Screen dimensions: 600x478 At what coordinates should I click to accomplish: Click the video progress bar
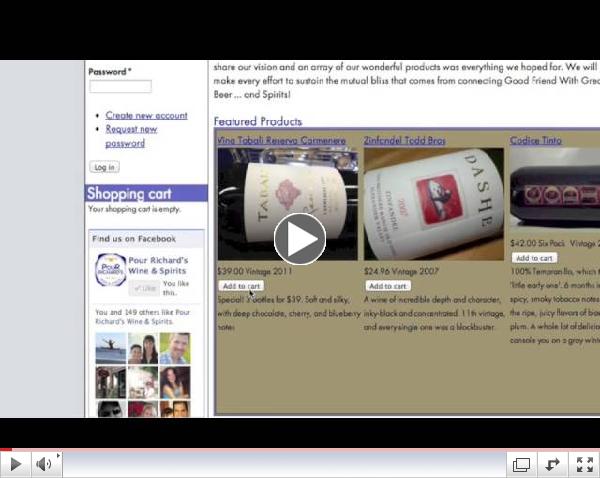pos(300,449)
